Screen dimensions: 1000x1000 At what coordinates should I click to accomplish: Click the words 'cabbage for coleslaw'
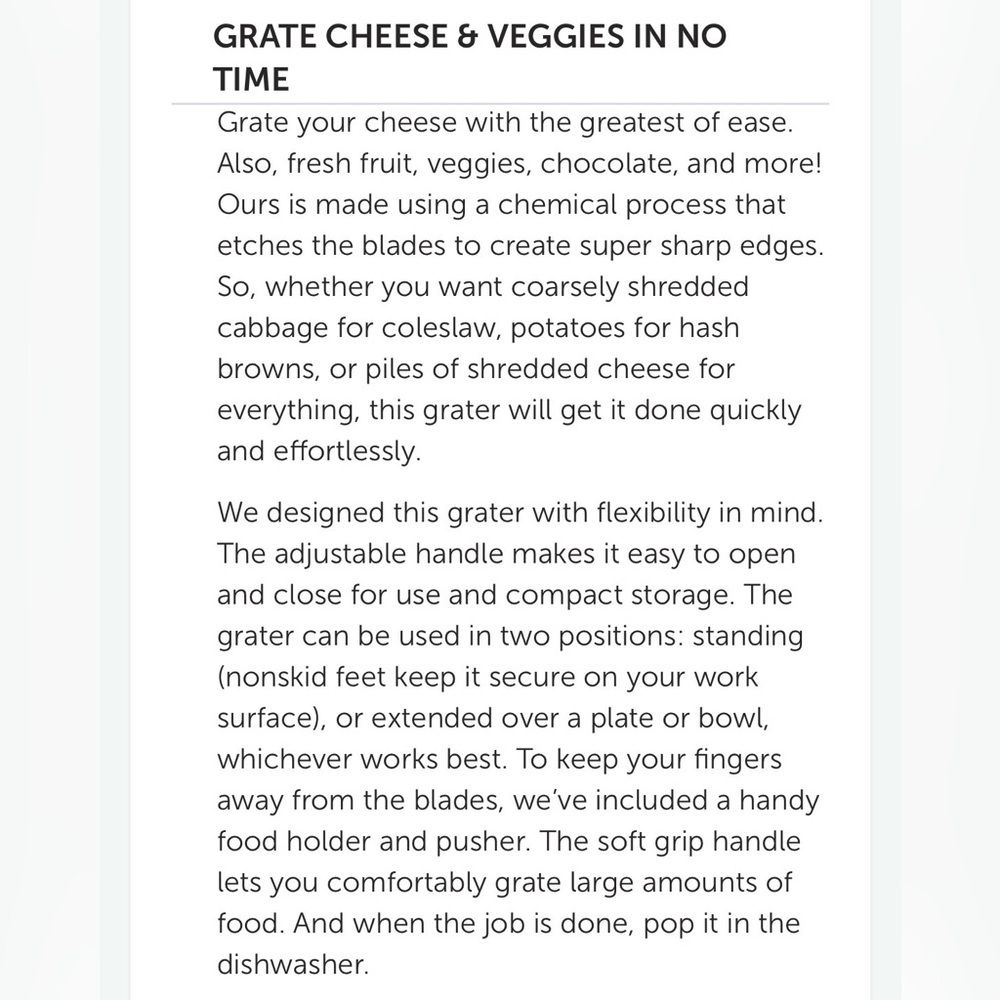[x=359, y=328]
